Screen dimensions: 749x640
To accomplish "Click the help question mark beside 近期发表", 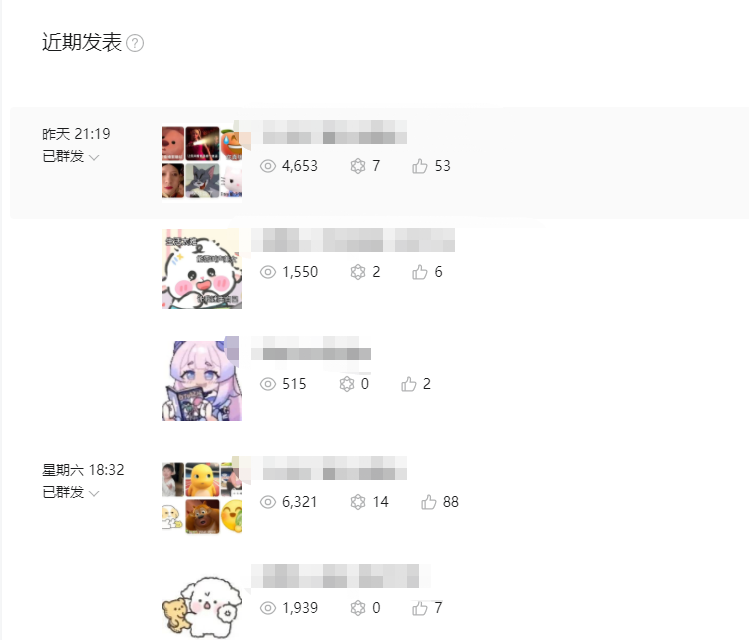I will (135, 43).
